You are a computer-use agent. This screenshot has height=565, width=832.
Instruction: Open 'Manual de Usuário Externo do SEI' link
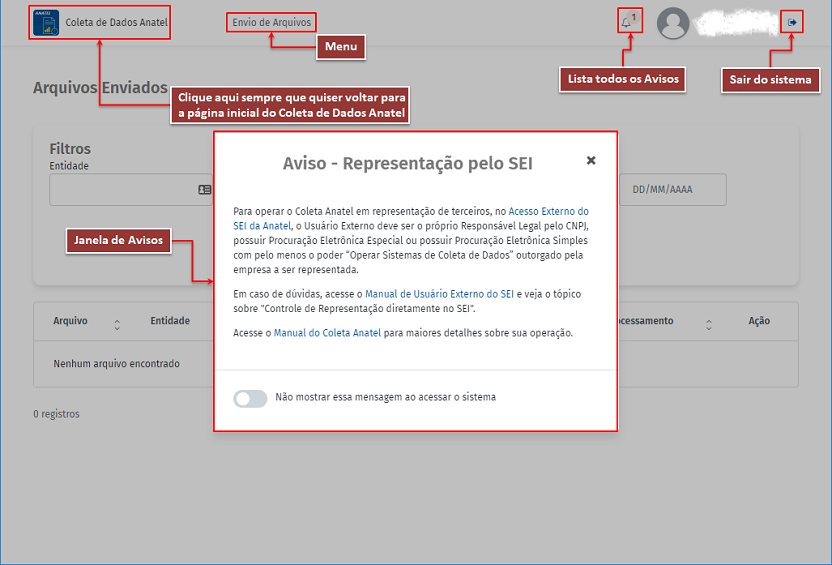tap(439, 294)
